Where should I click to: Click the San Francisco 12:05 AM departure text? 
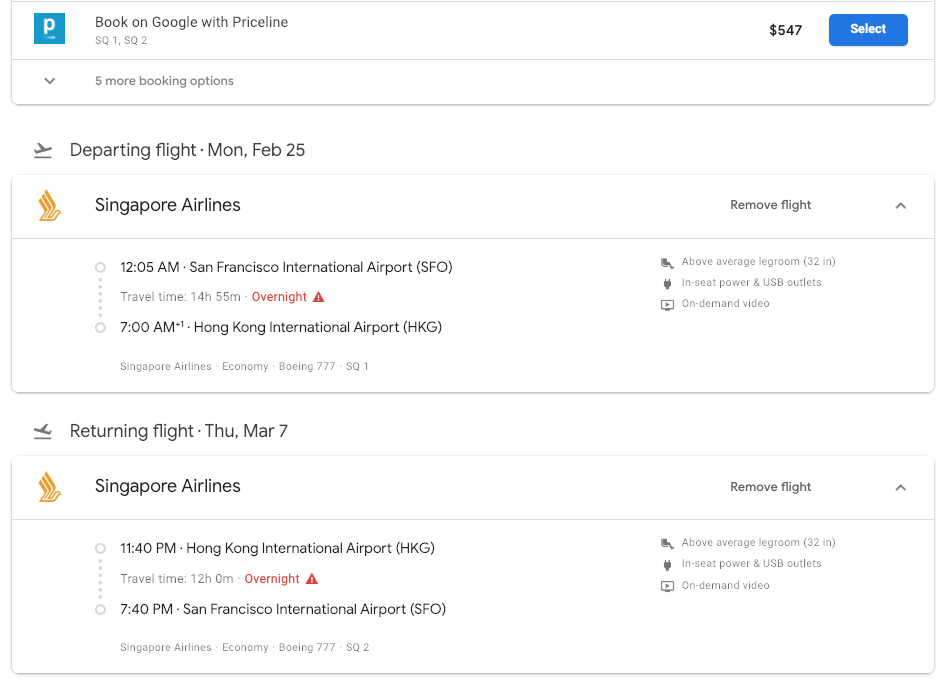point(286,267)
